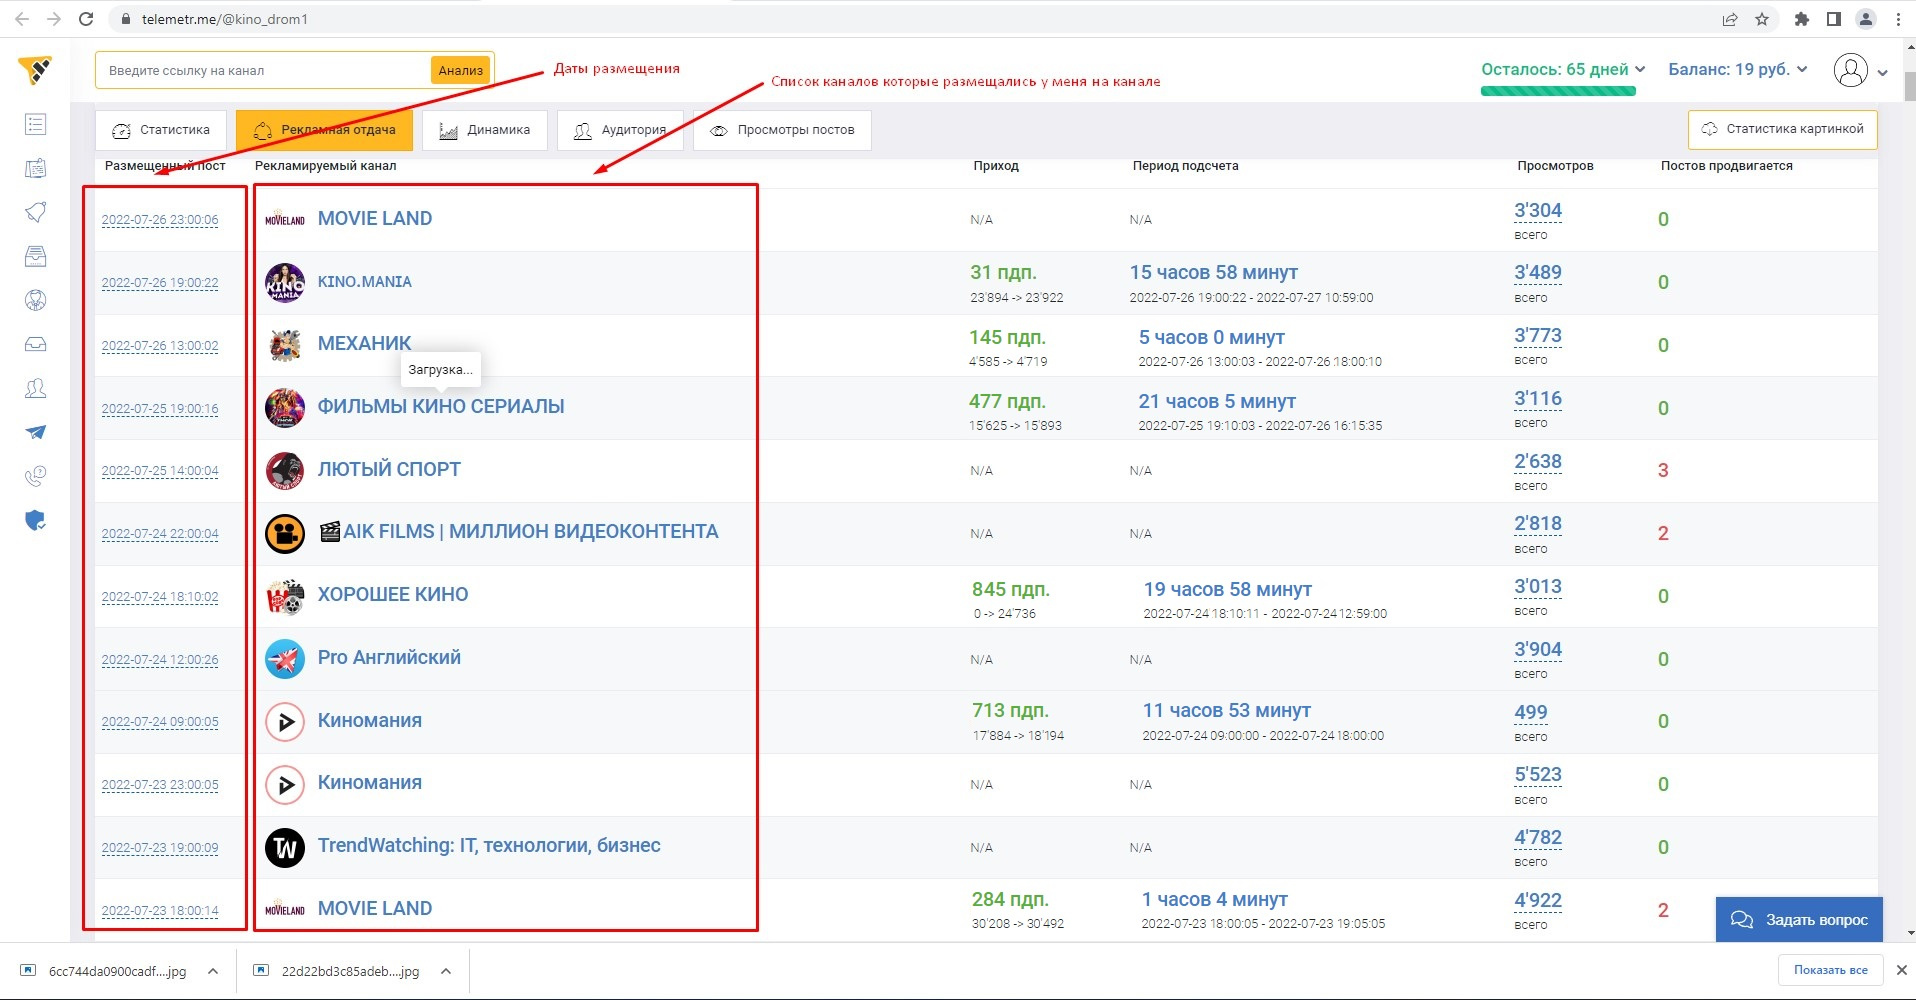Open the notifications bell in the sidebar
1916x1000 pixels.
point(35,212)
